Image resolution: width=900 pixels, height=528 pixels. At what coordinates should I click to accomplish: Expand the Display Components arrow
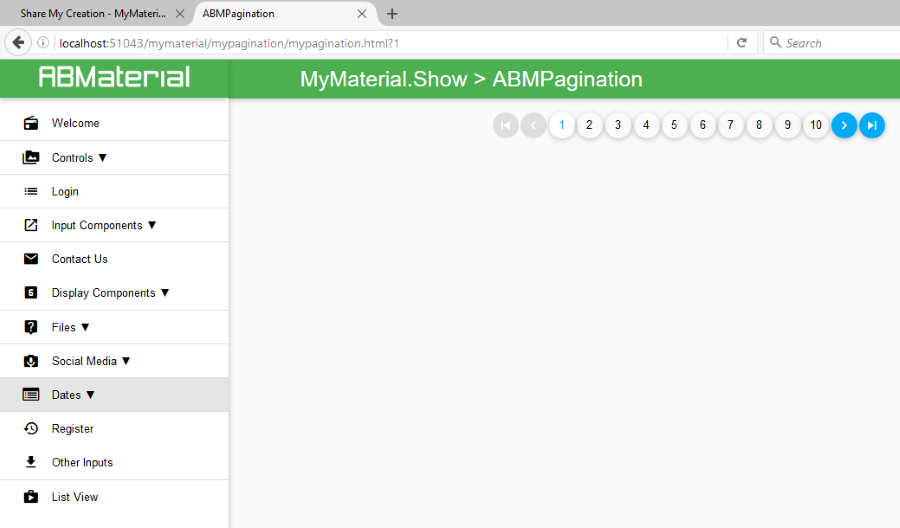click(165, 293)
